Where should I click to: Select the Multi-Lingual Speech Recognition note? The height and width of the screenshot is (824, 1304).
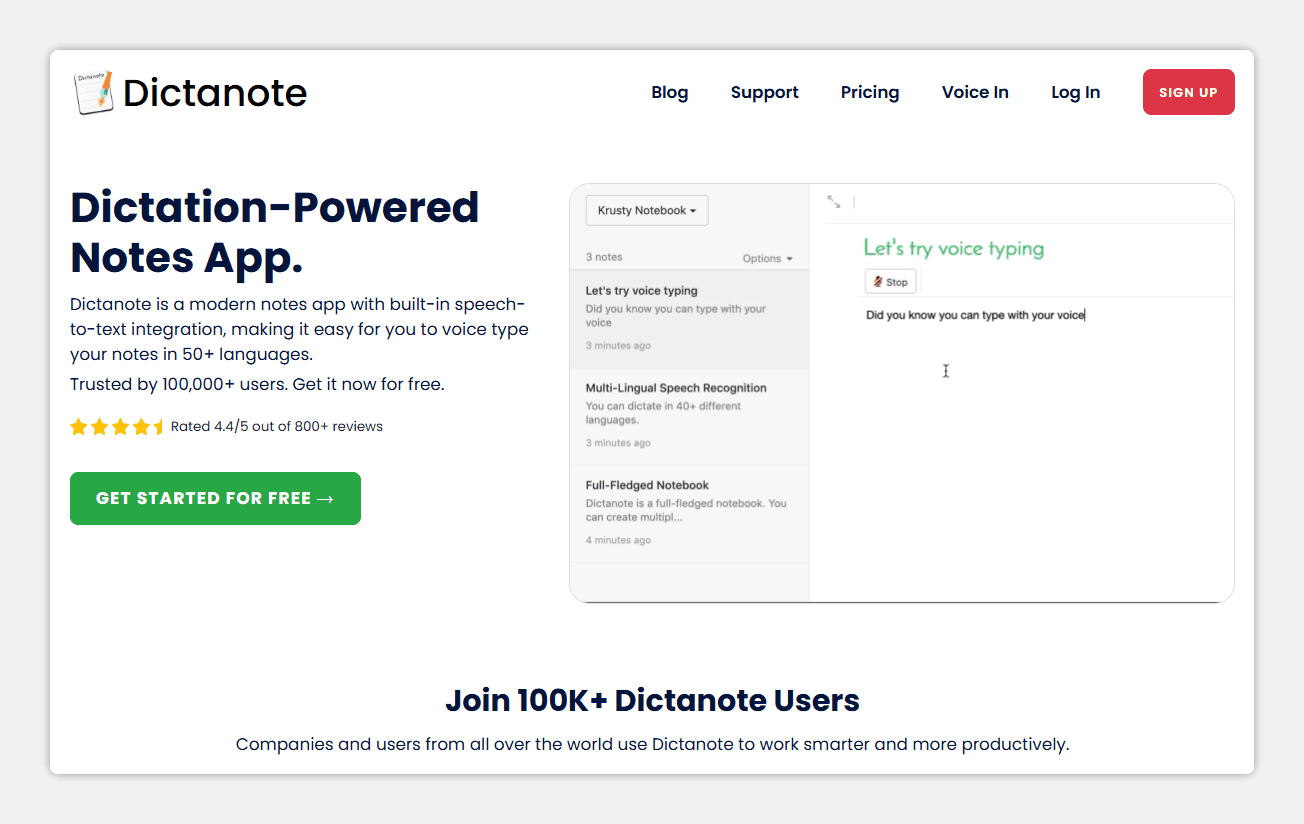coord(689,416)
